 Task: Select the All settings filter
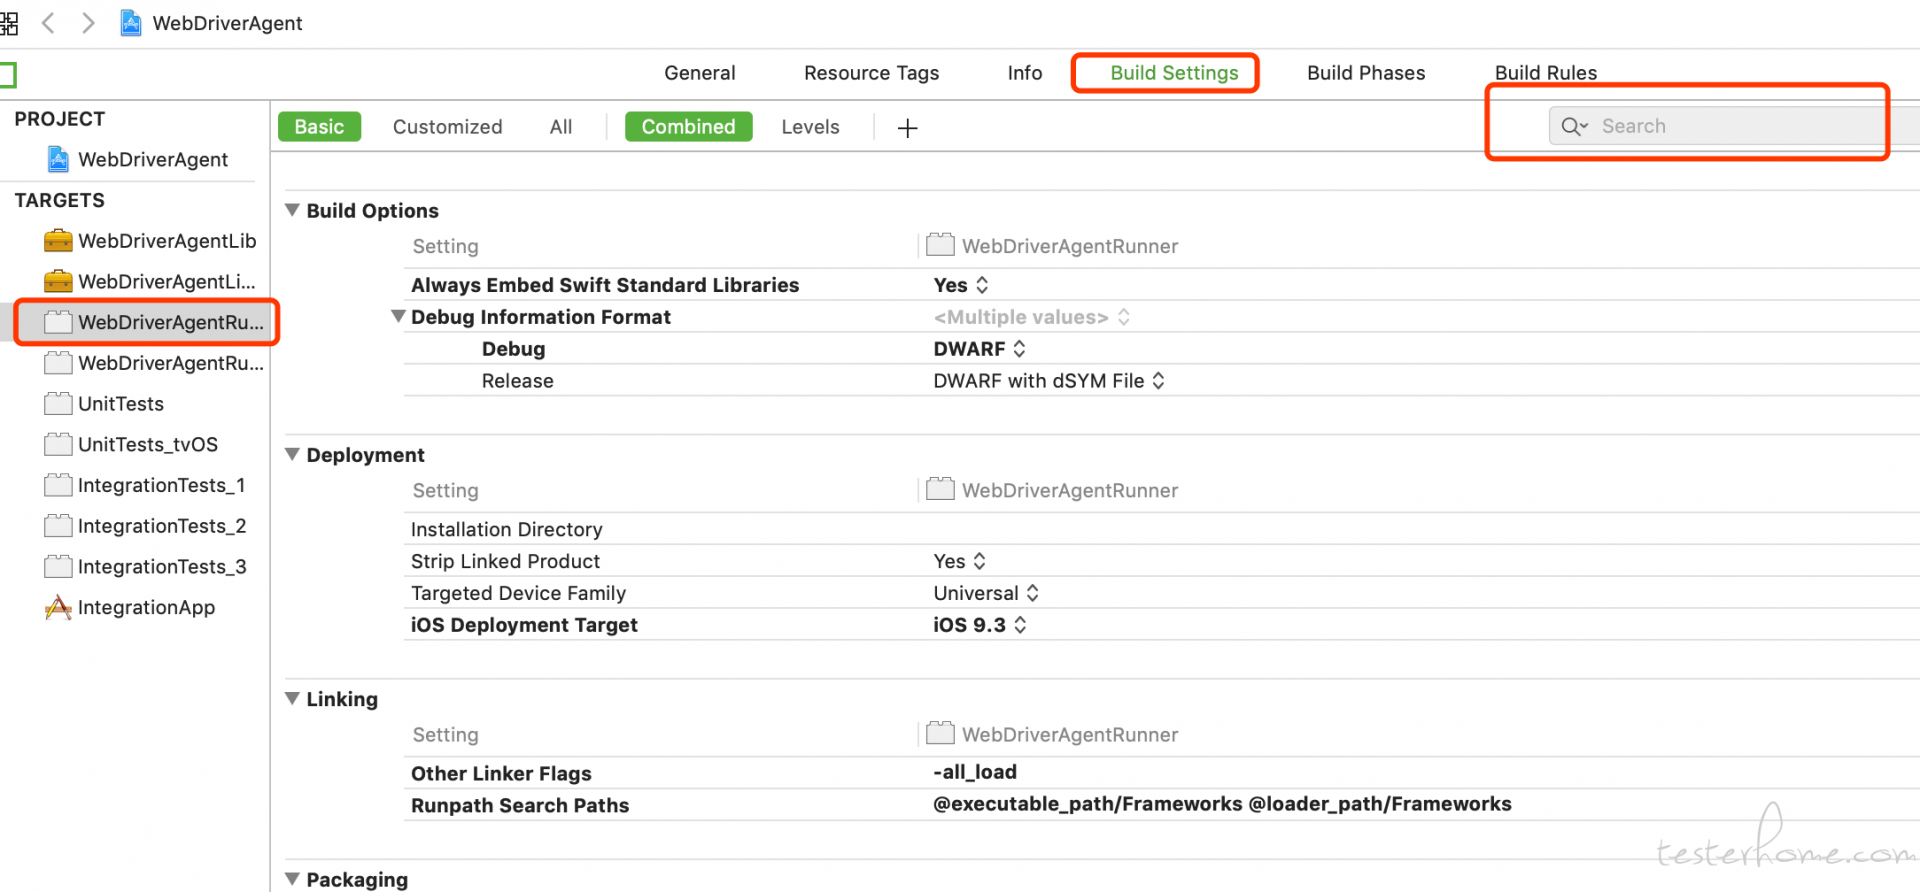(x=561, y=127)
